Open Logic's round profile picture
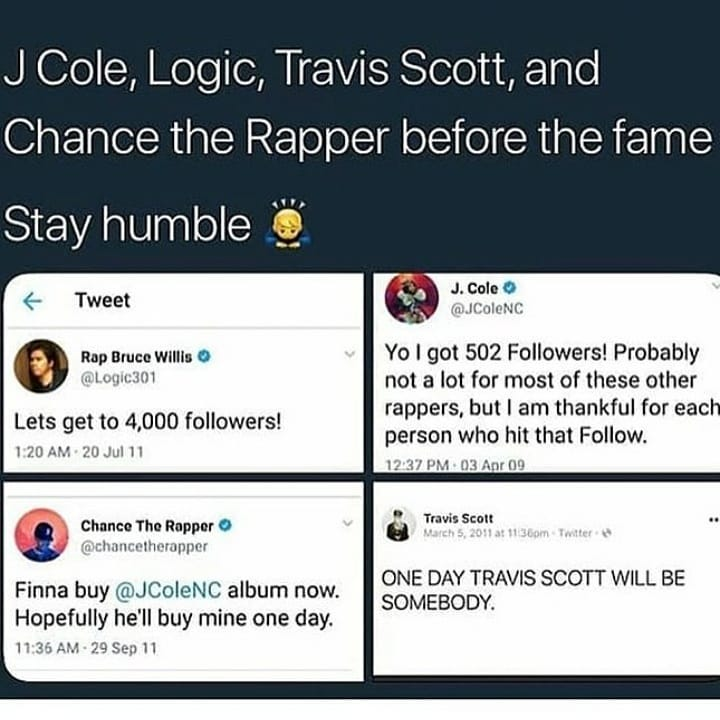This screenshot has height=720, width=720. point(41,366)
